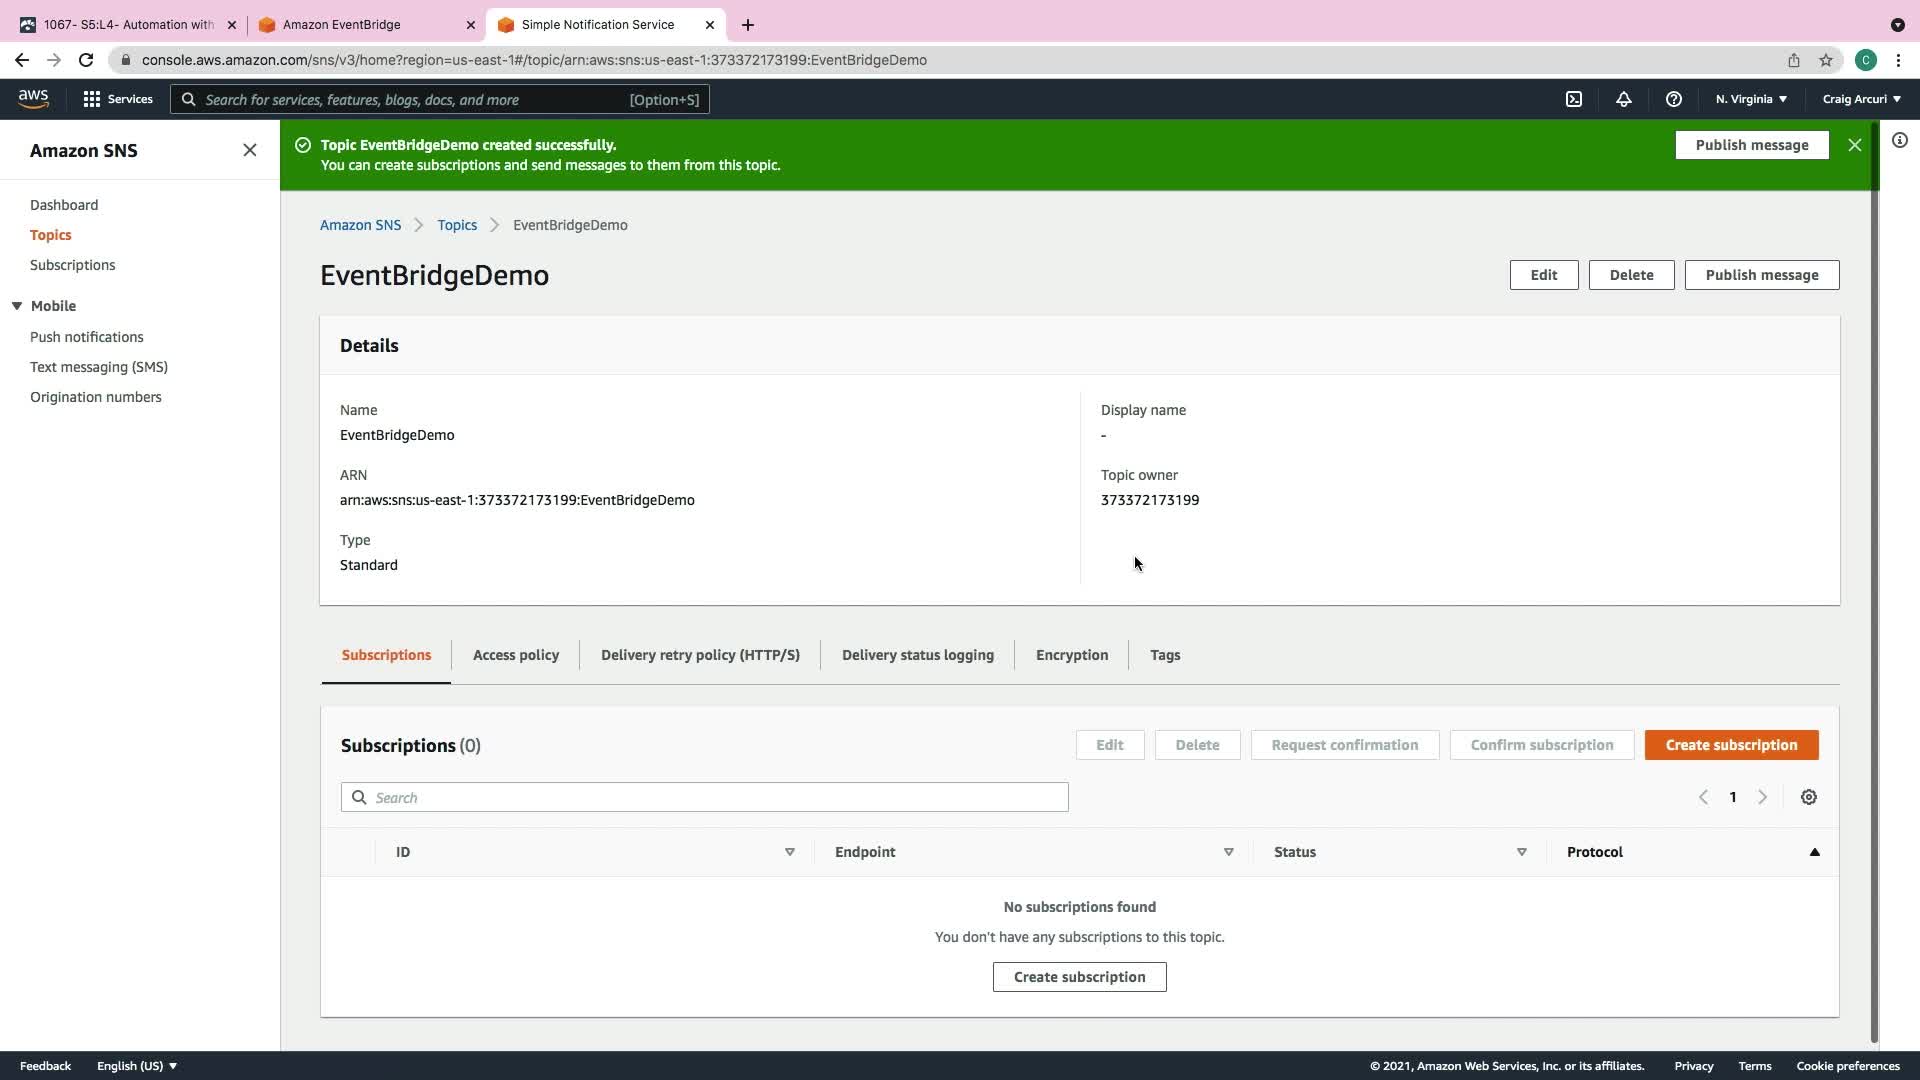Click the info panel icon at right

coord(1899,141)
